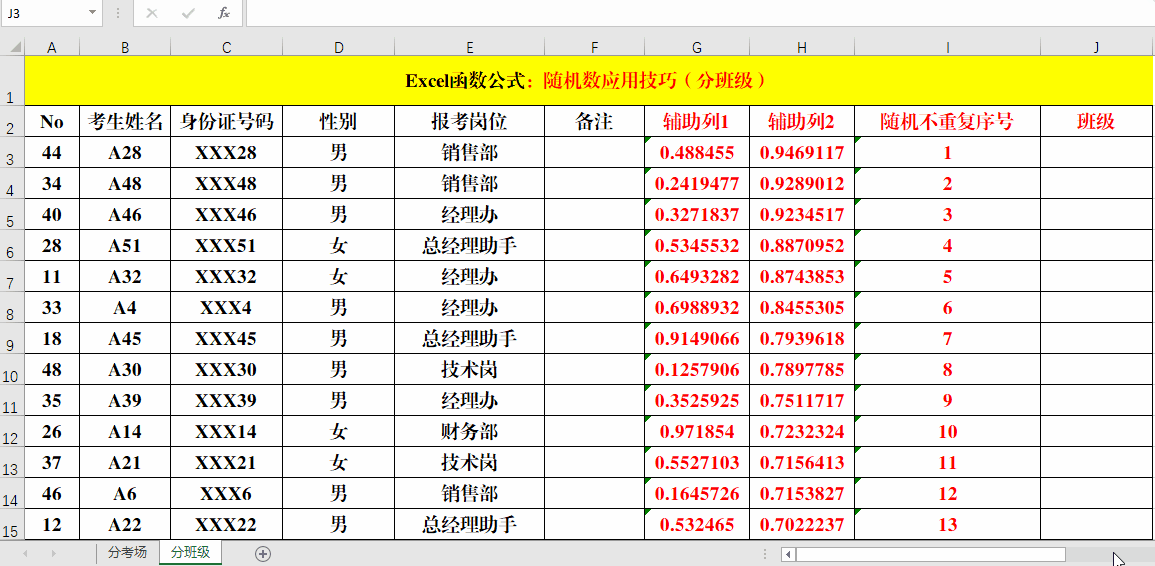Click the previous sheet navigation arrow
The image size is (1155, 566).
26,553
